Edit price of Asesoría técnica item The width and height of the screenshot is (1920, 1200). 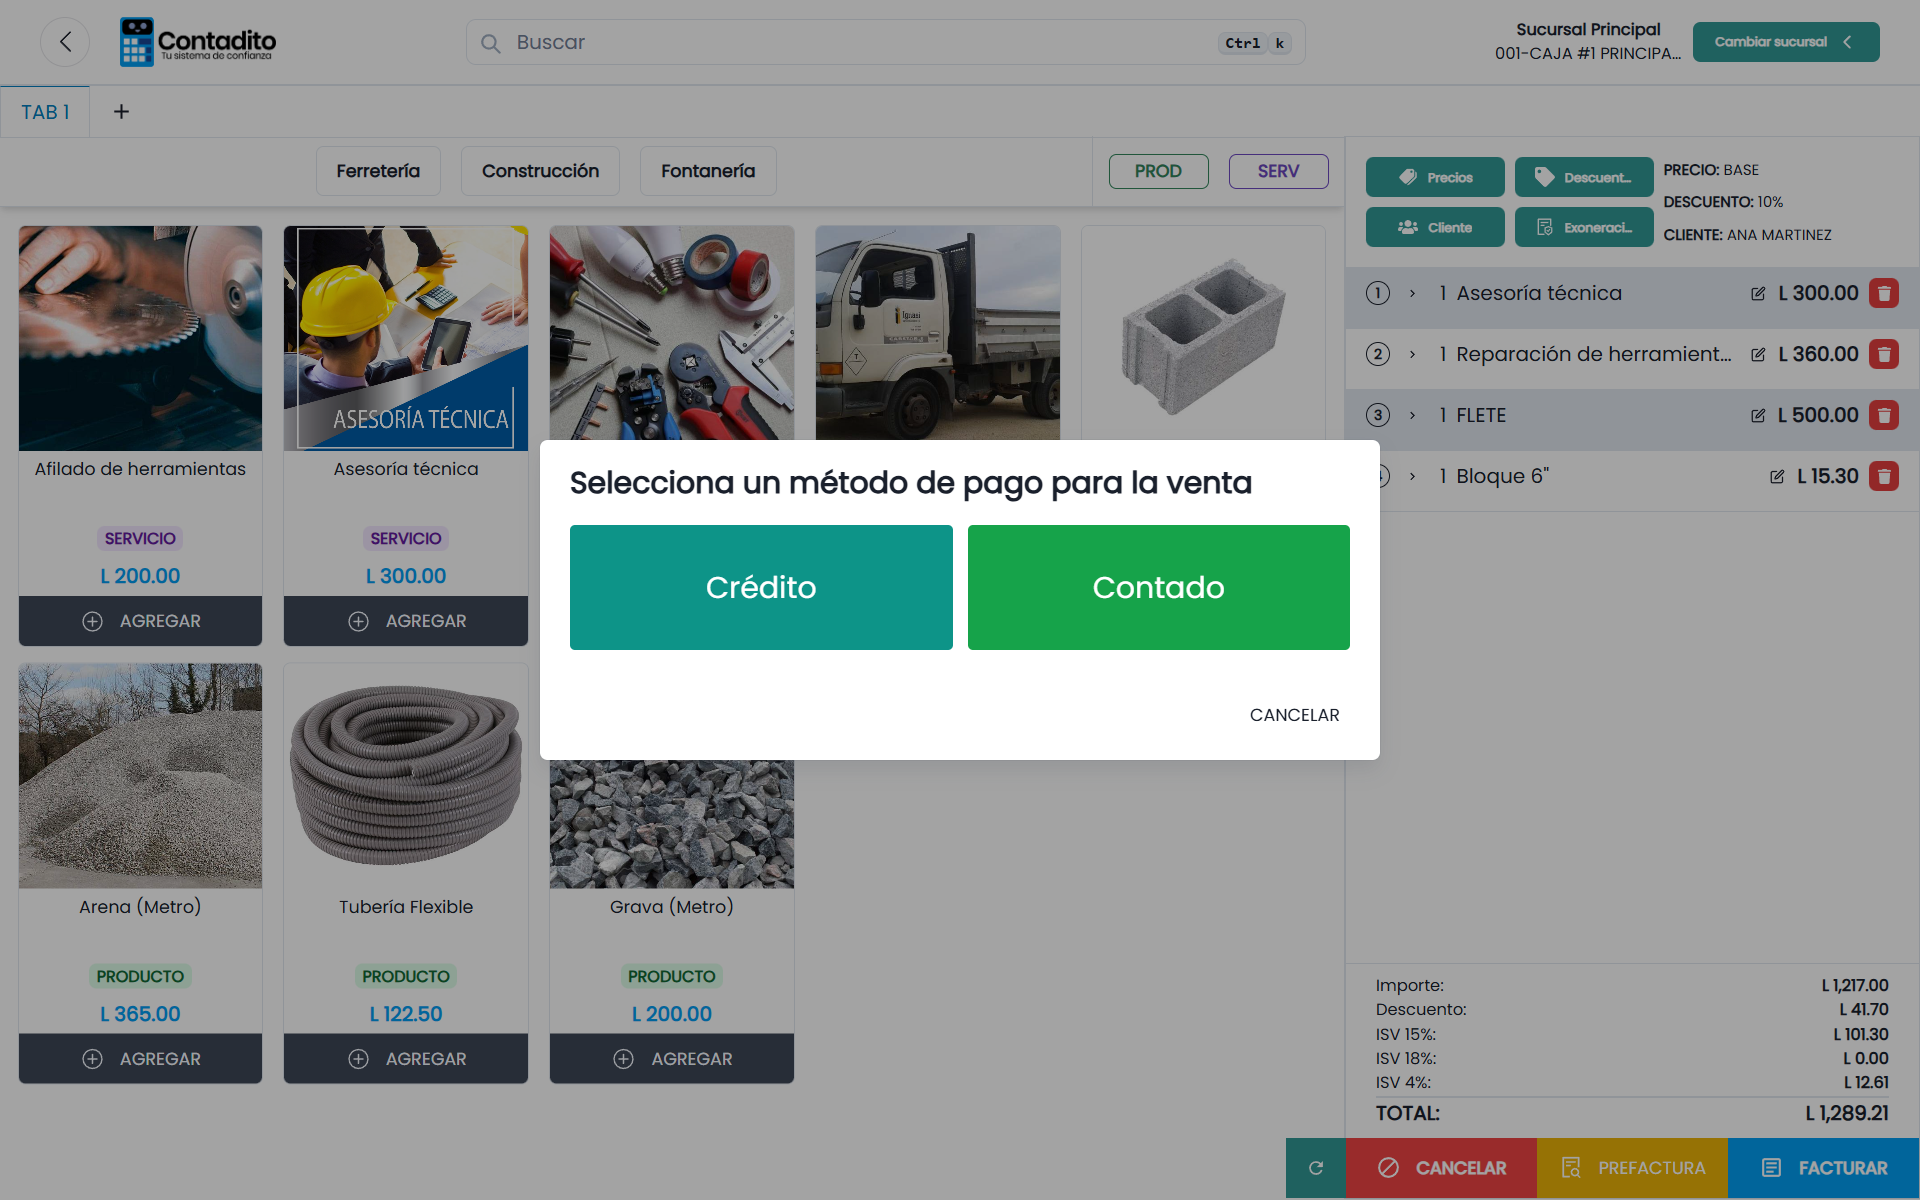1758,294
